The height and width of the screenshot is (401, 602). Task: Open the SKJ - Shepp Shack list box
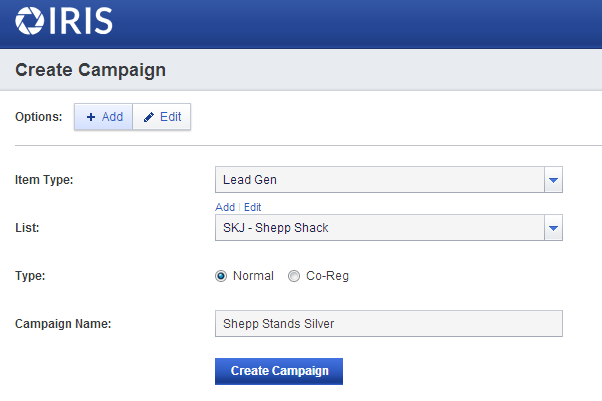coord(389,228)
